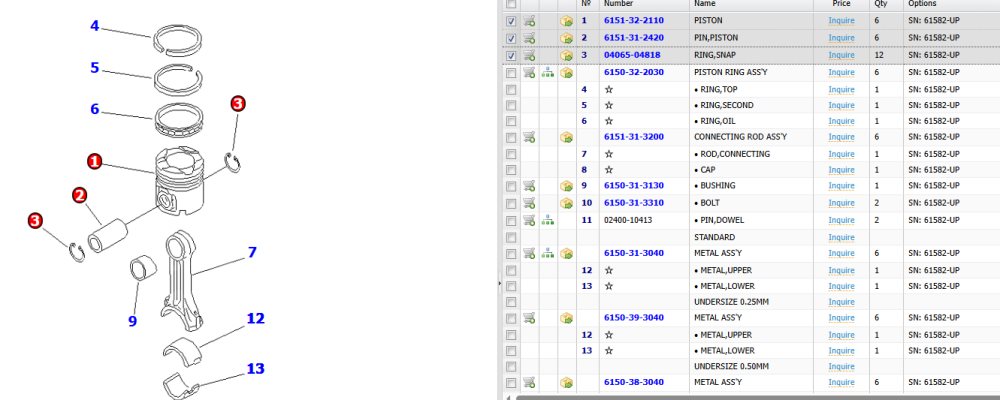Select callout 1 on piston diagram

pyautogui.click(x=94, y=161)
